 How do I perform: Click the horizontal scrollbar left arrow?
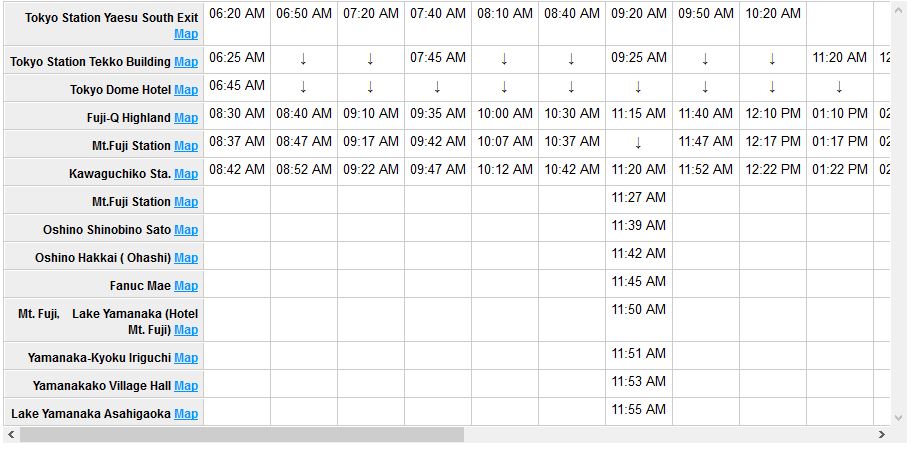pyautogui.click(x=11, y=434)
